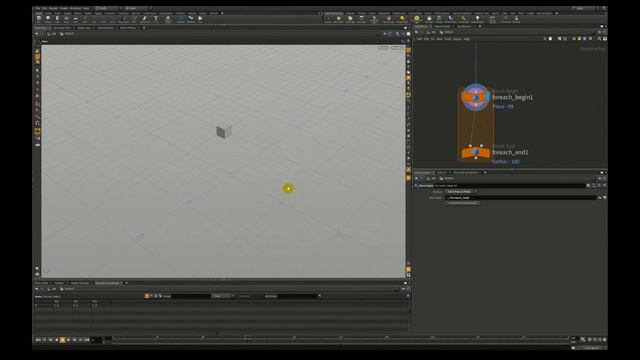Select the Box shelf tool
640x360 pixels.
39,19
